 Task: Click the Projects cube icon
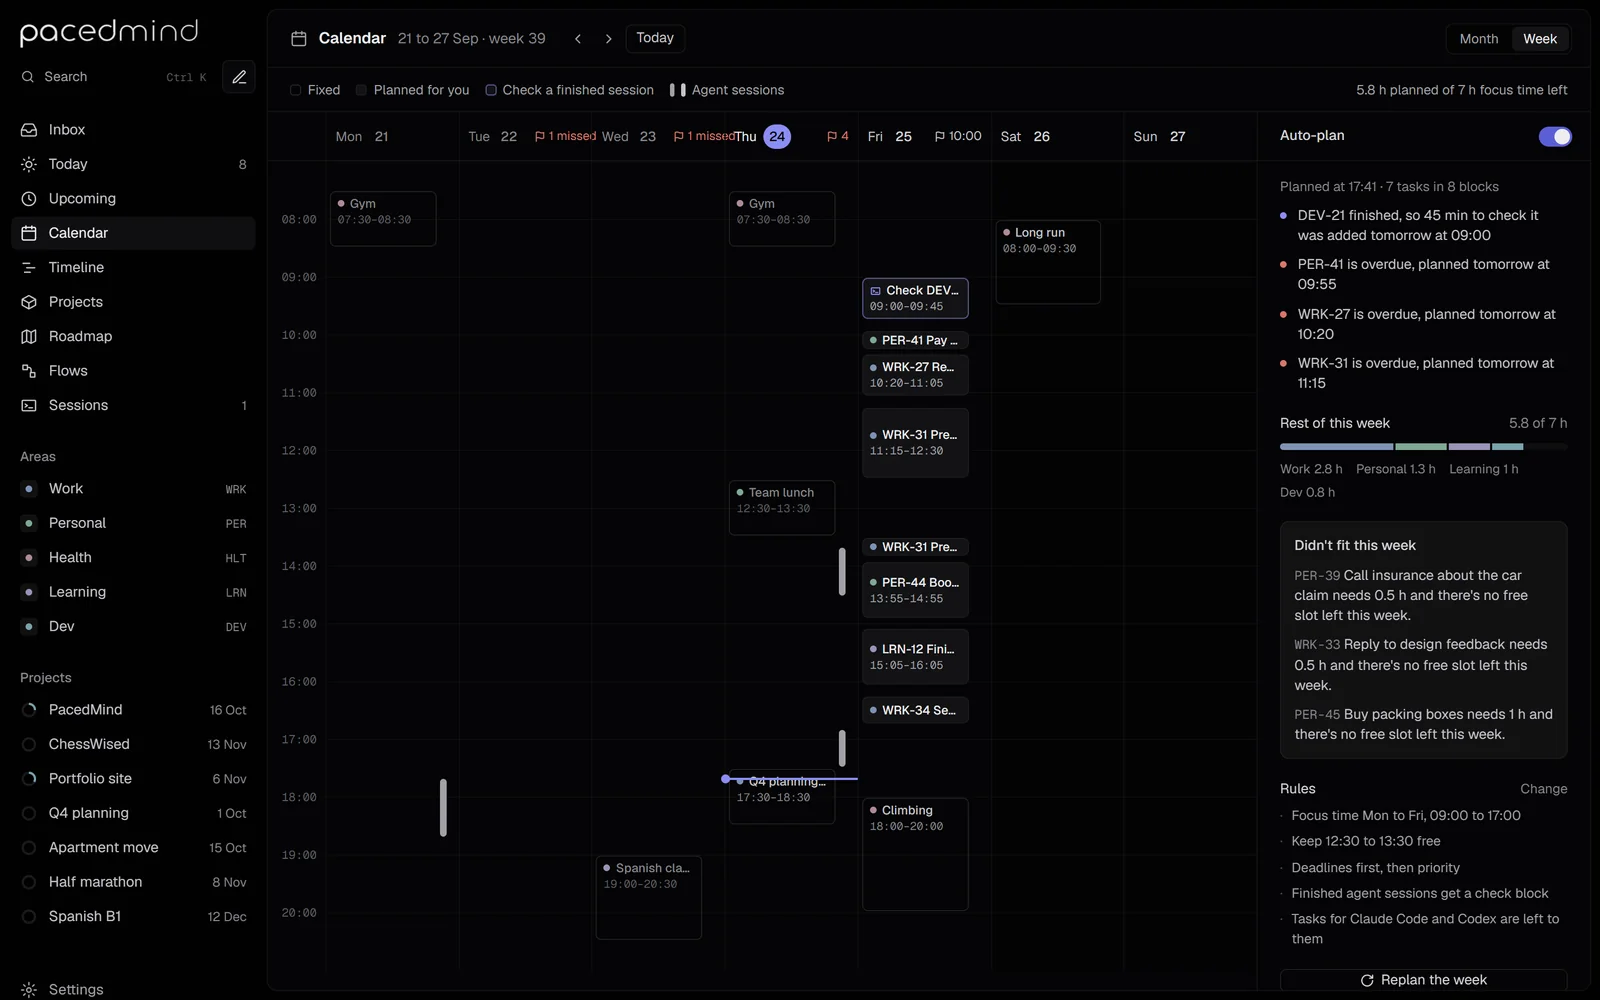click(x=29, y=302)
